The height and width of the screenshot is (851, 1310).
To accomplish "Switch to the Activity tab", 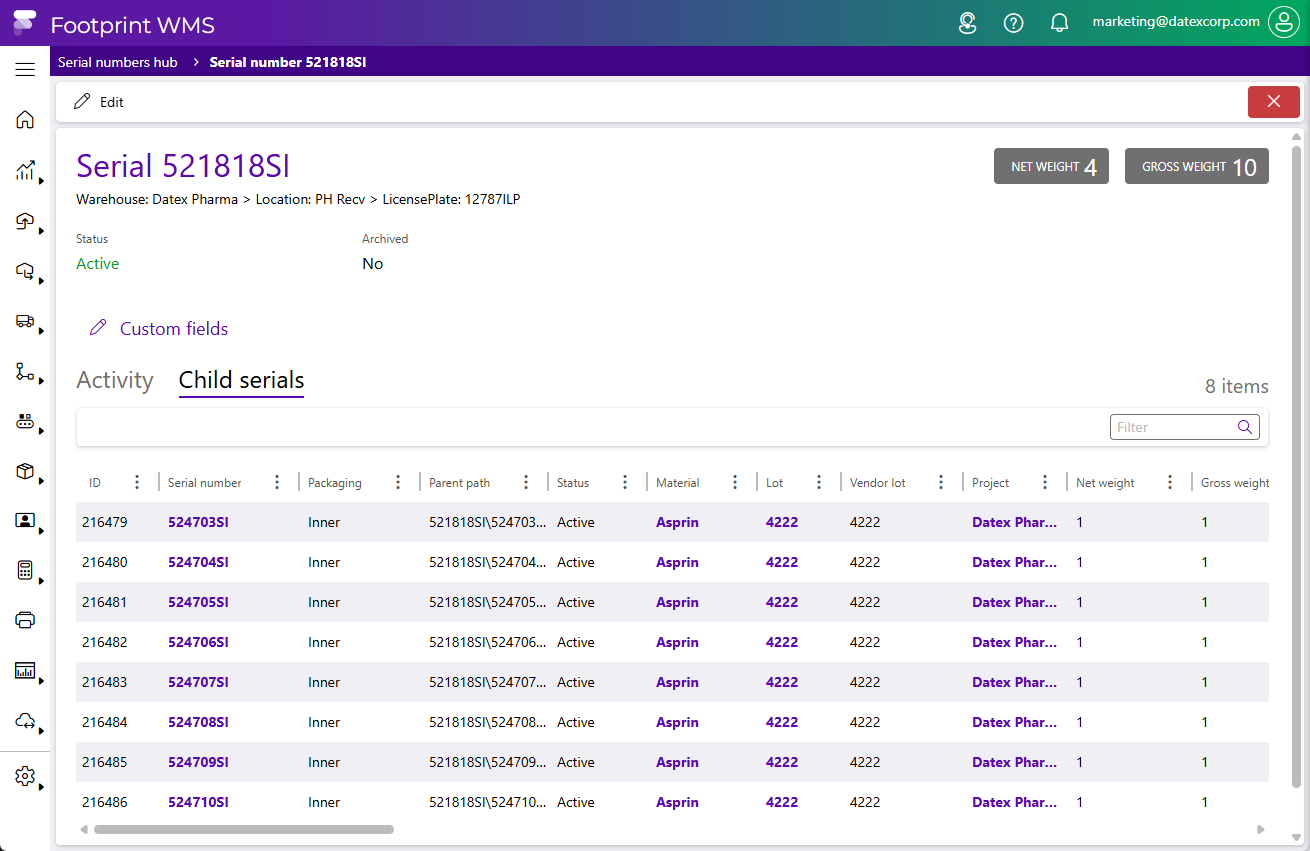I will coord(115,381).
